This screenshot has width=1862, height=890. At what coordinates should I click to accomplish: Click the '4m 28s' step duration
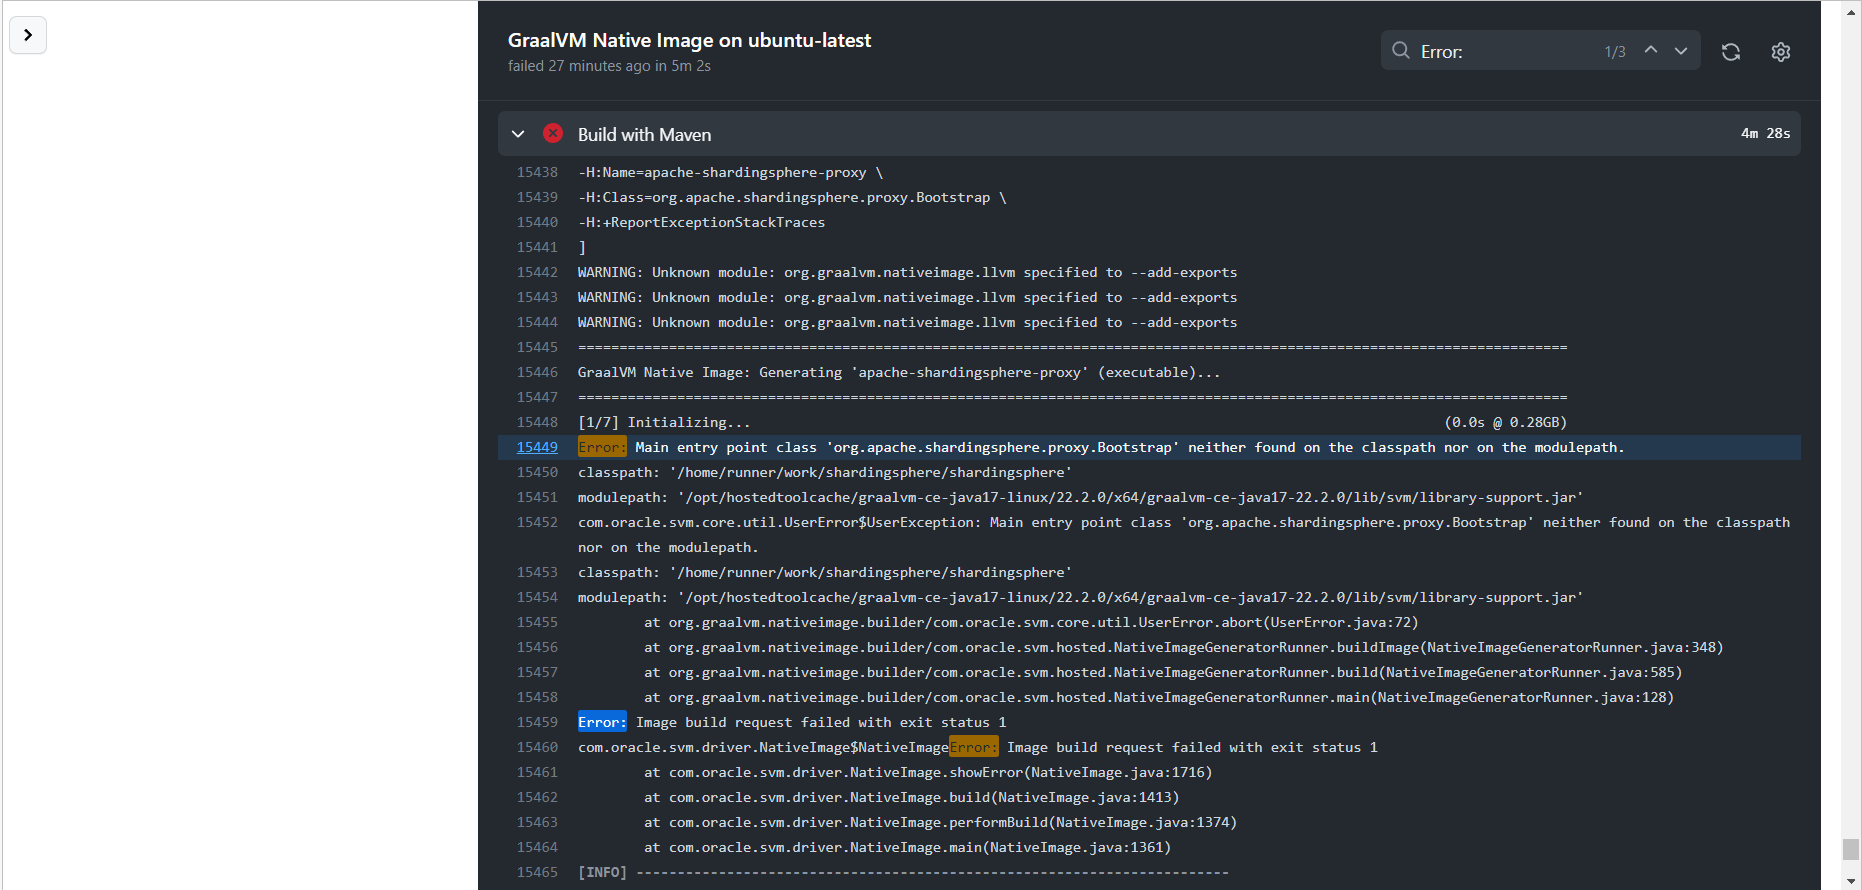pos(1765,133)
